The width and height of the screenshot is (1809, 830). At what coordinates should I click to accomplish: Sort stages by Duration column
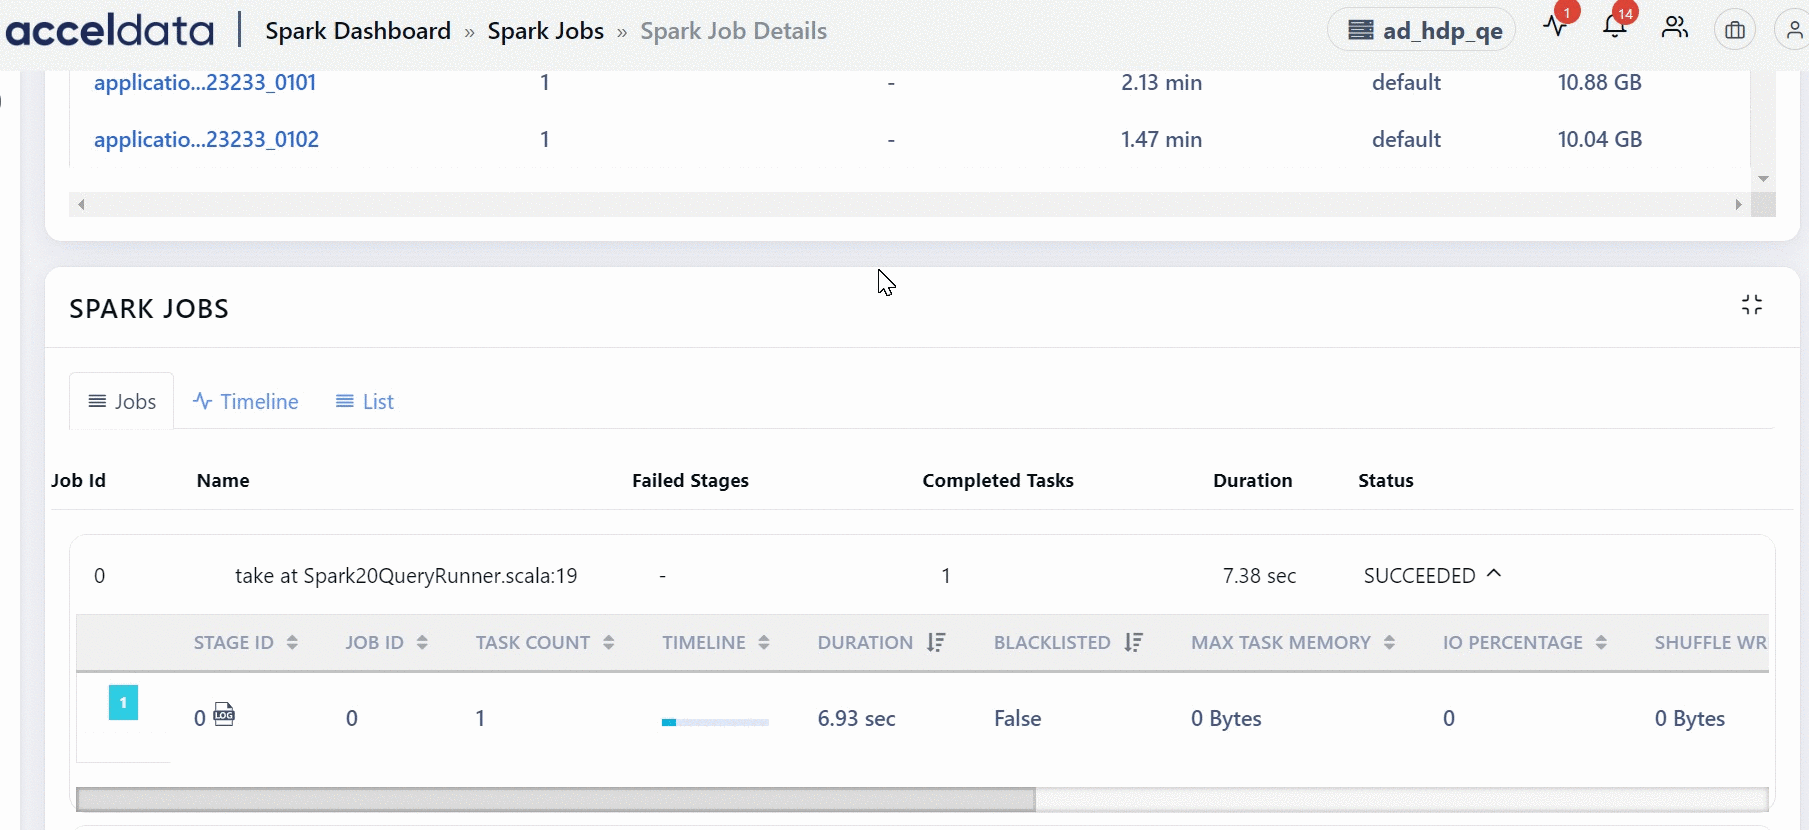click(x=936, y=643)
